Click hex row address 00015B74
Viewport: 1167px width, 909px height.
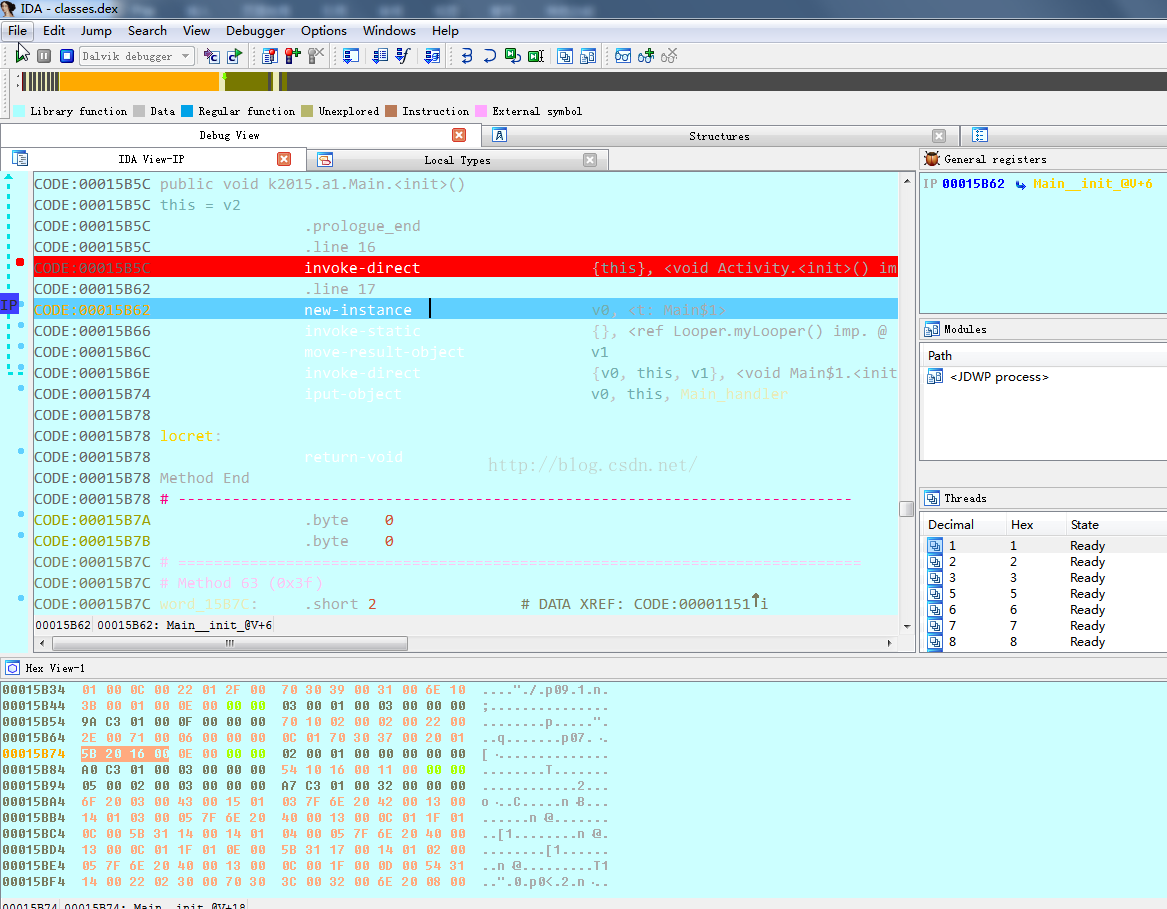33,753
